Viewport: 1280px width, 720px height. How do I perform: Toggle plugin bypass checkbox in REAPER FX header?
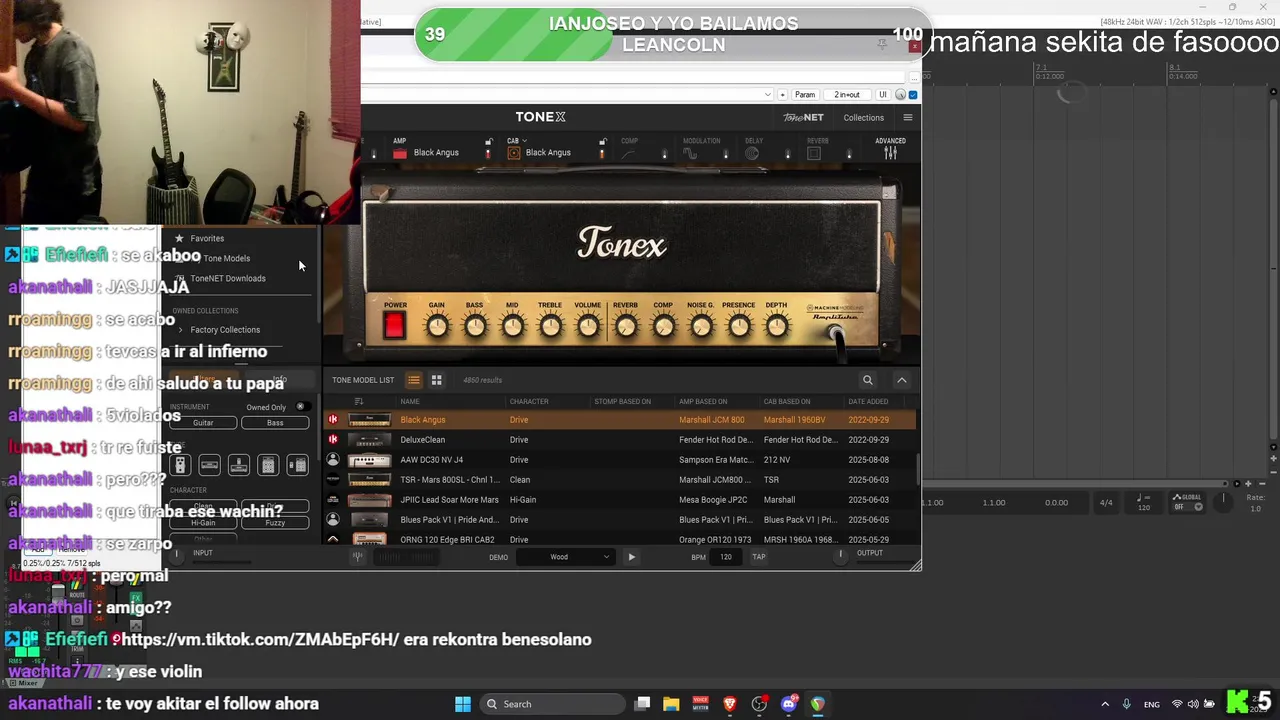point(913,95)
